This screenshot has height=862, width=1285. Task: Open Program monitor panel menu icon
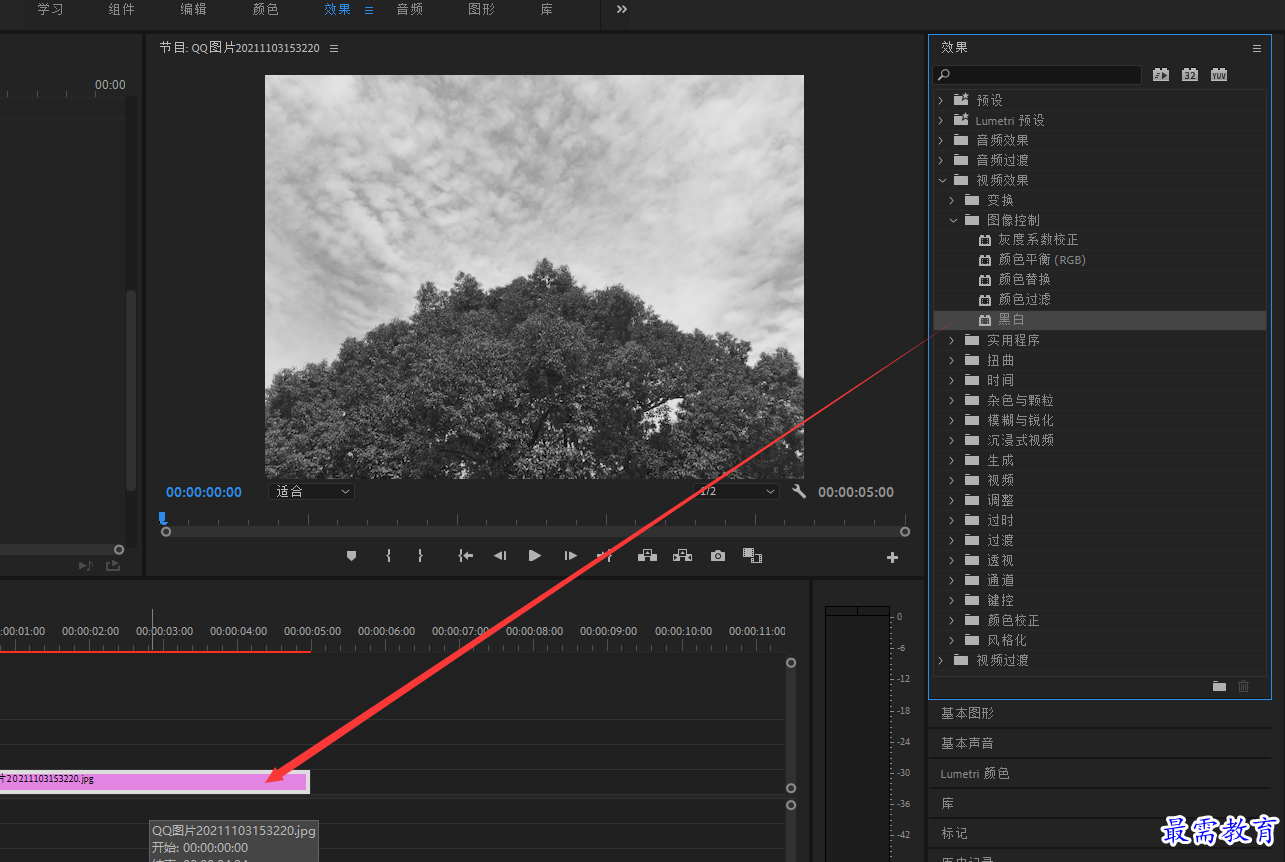coord(334,48)
